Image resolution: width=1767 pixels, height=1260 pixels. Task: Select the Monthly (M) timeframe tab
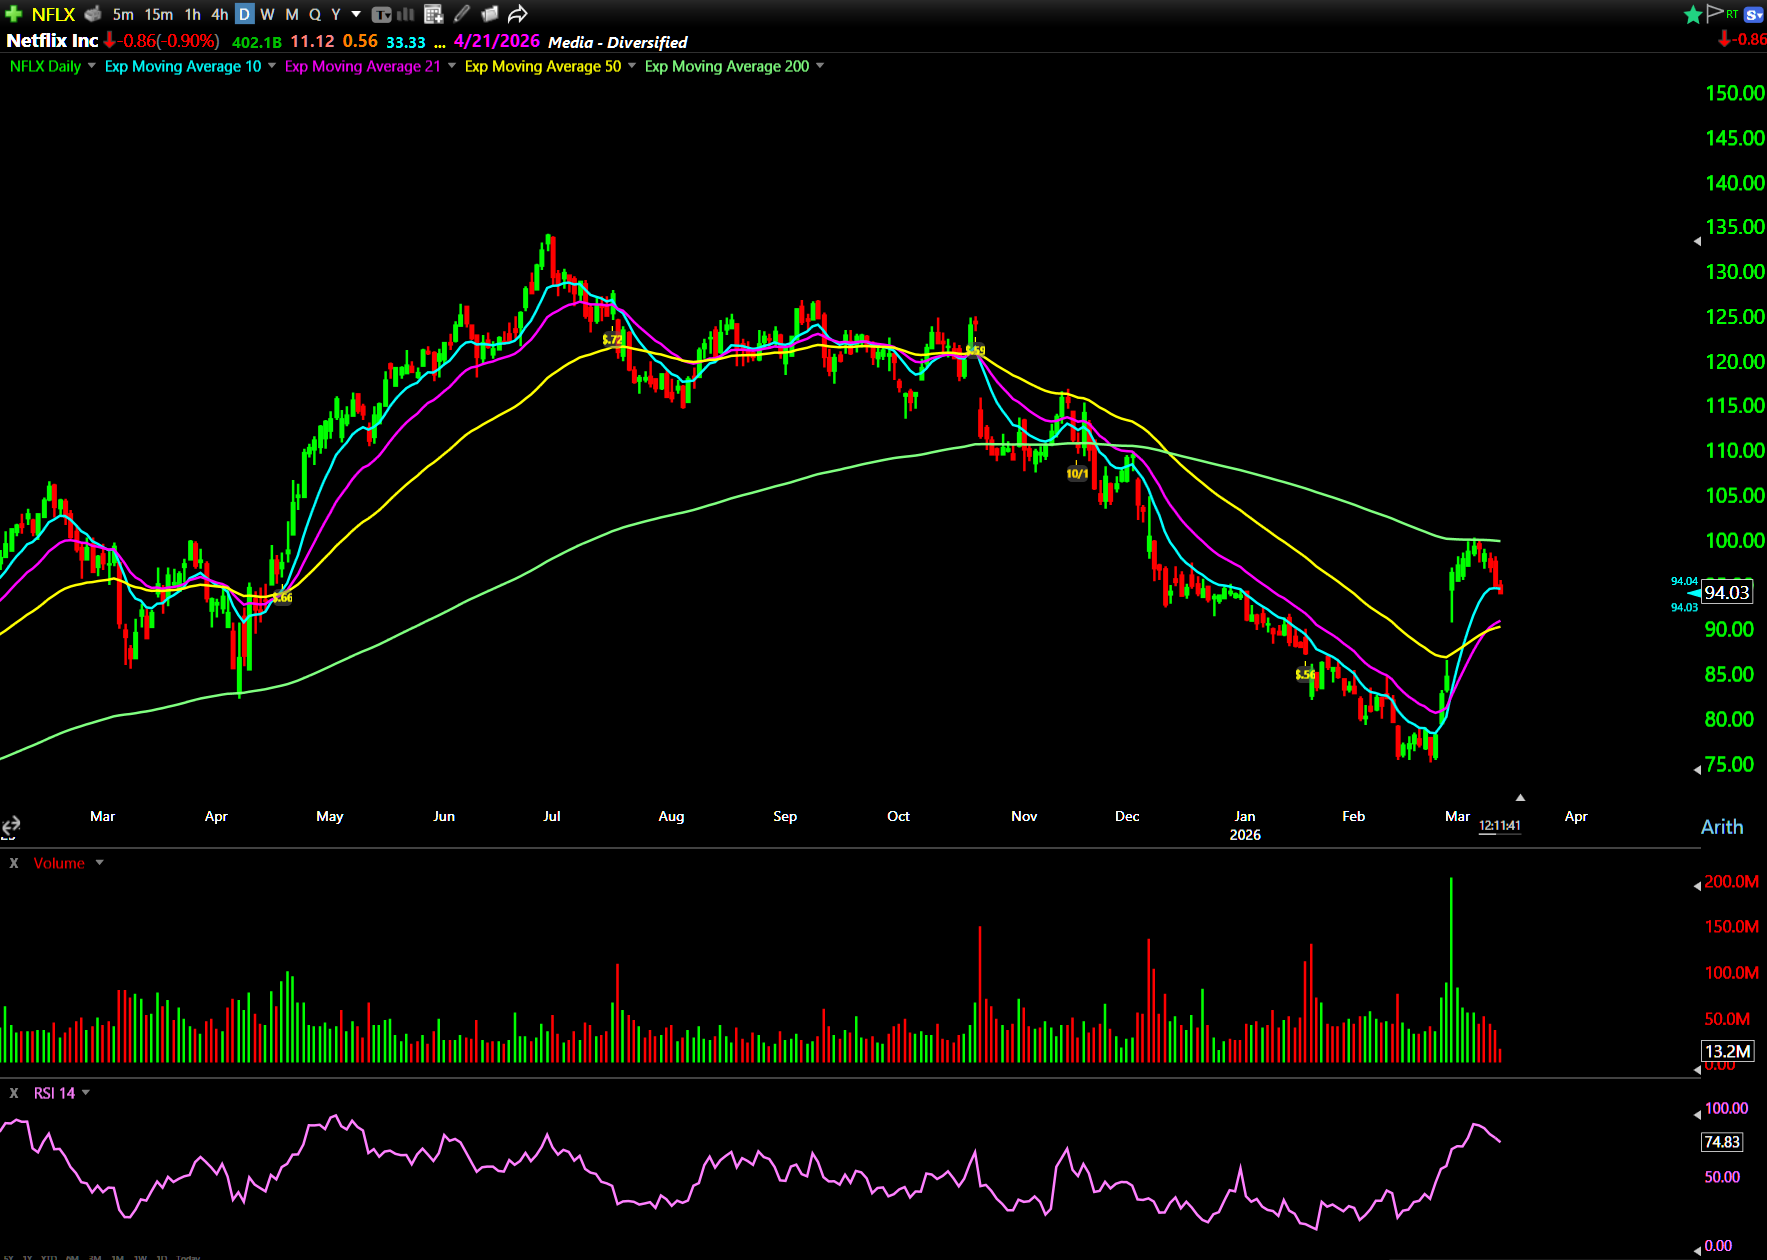291,14
